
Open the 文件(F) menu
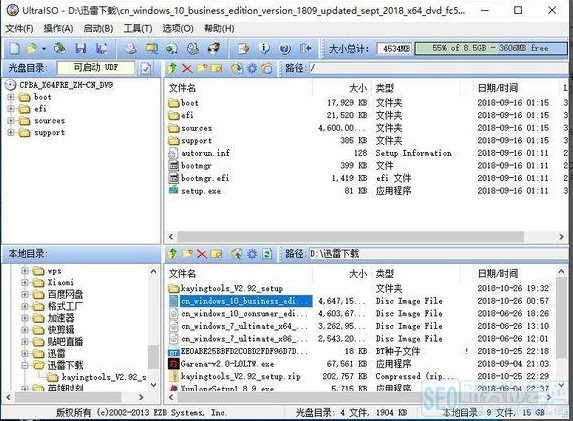pyautogui.click(x=19, y=29)
